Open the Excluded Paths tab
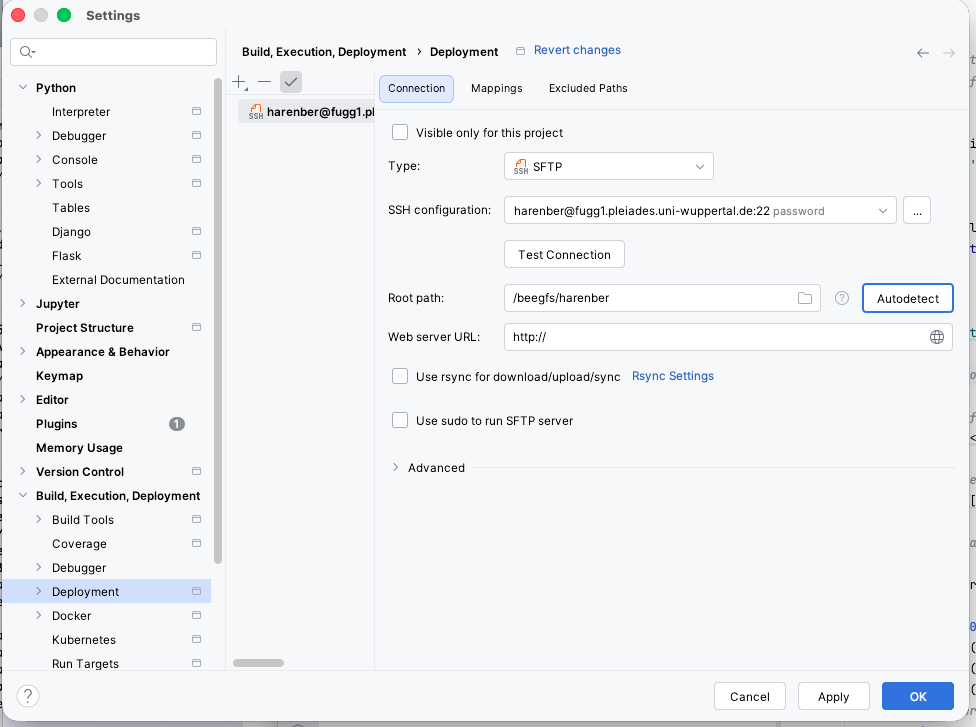 (x=588, y=89)
